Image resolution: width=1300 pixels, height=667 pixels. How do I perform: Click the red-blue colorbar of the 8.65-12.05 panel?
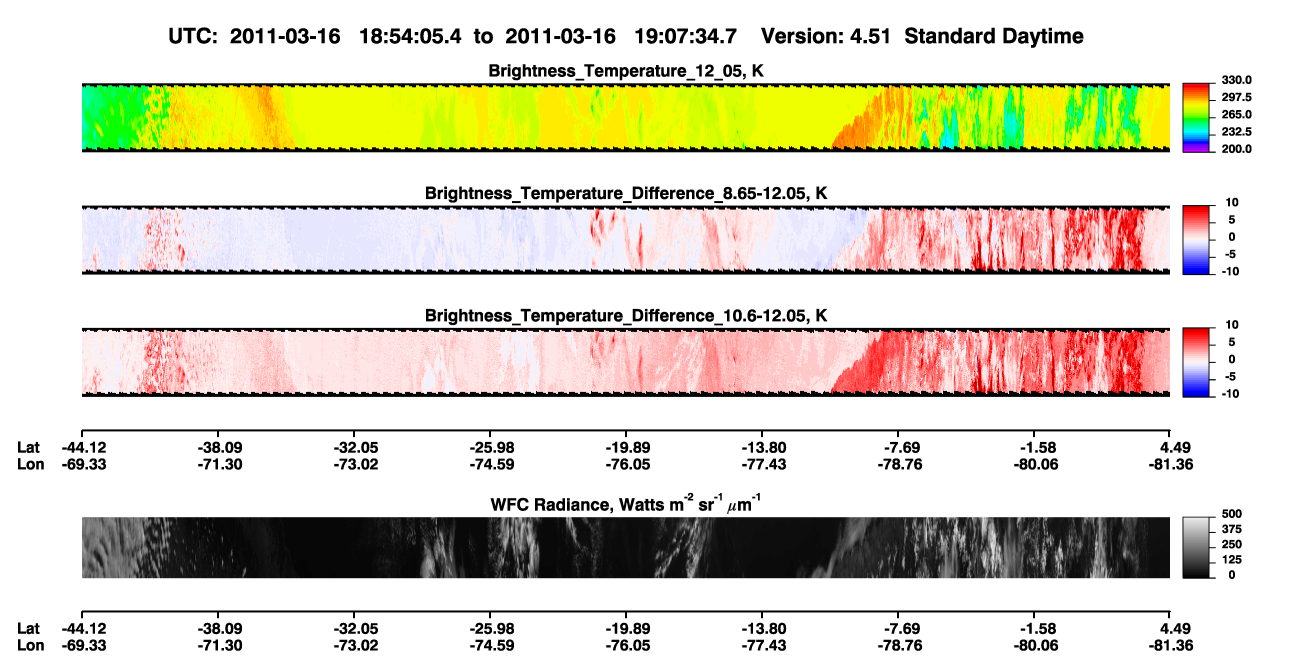[x=1195, y=238]
